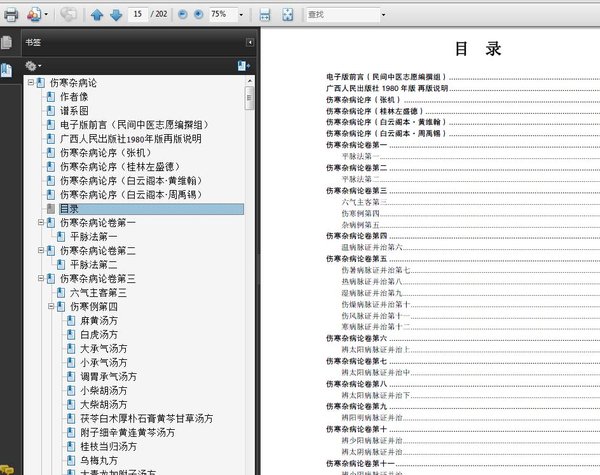The image size is (600, 475).
Task: Open the 谱系图 bookmark
Action: 74,111
